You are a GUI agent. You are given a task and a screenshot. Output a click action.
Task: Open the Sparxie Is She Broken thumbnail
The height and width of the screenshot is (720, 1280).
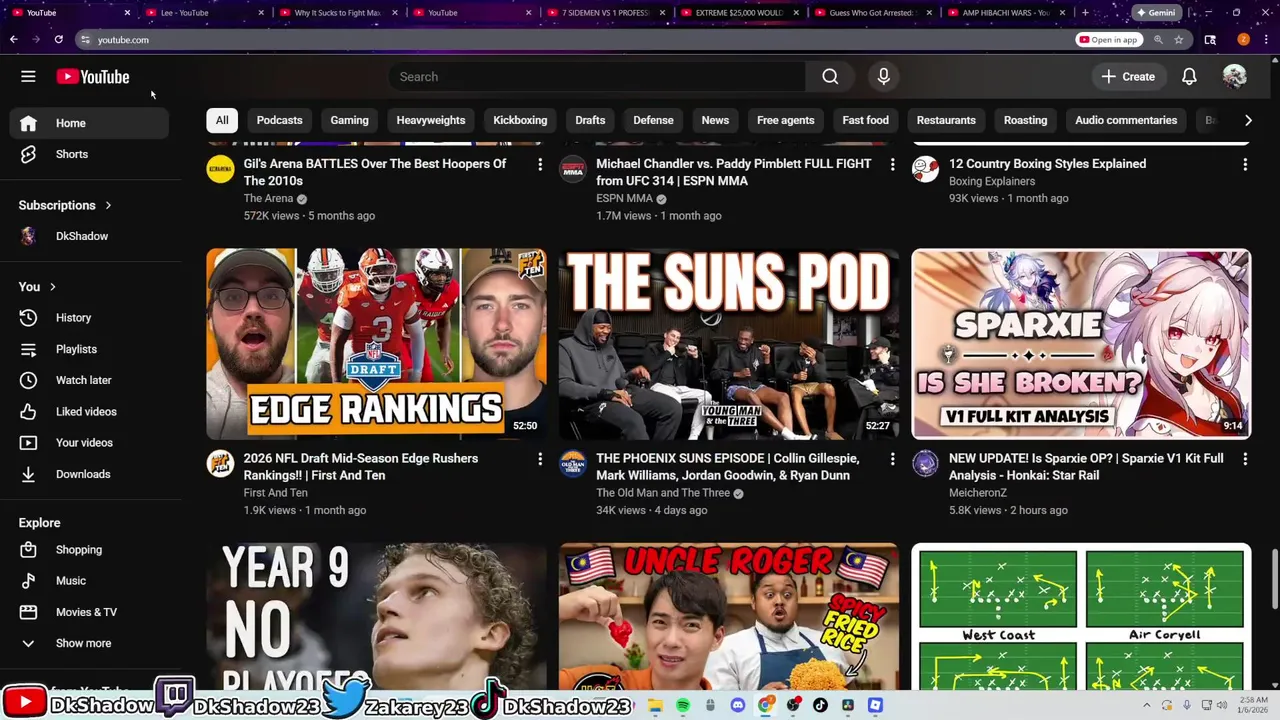coord(1081,344)
